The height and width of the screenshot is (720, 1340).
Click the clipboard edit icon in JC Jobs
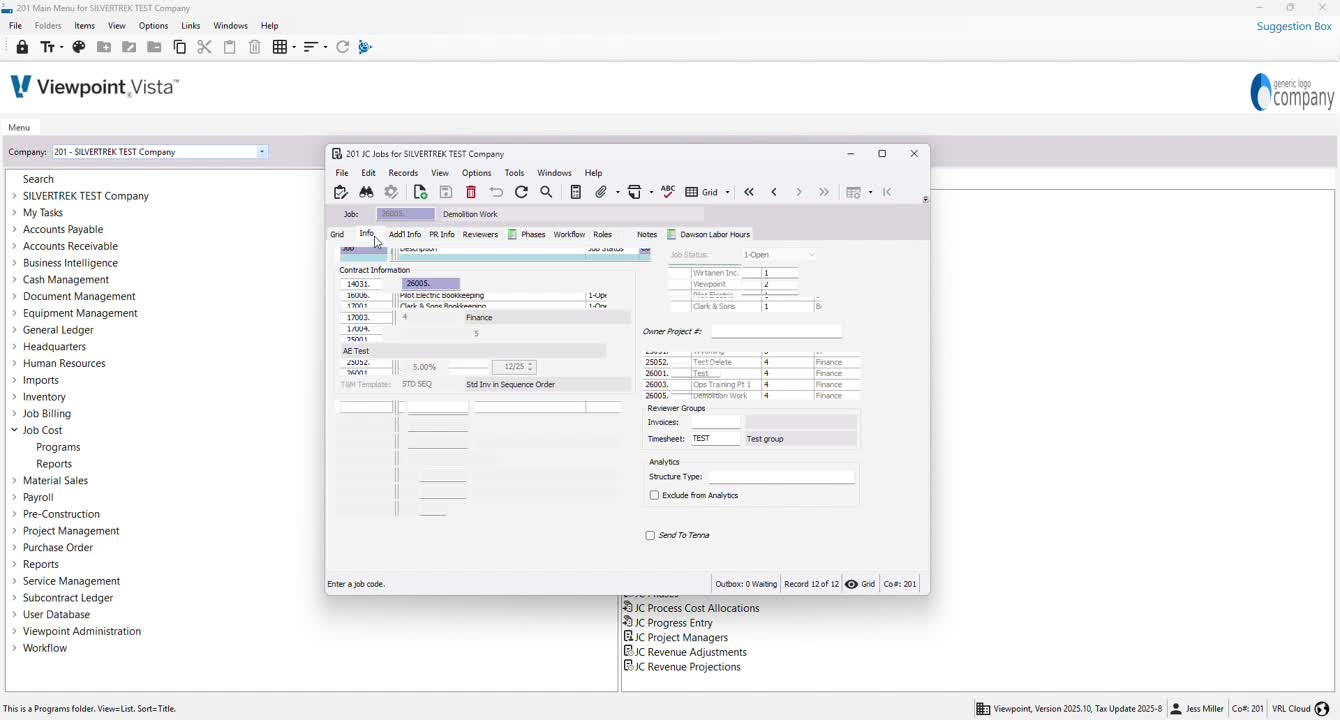pos(341,192)
